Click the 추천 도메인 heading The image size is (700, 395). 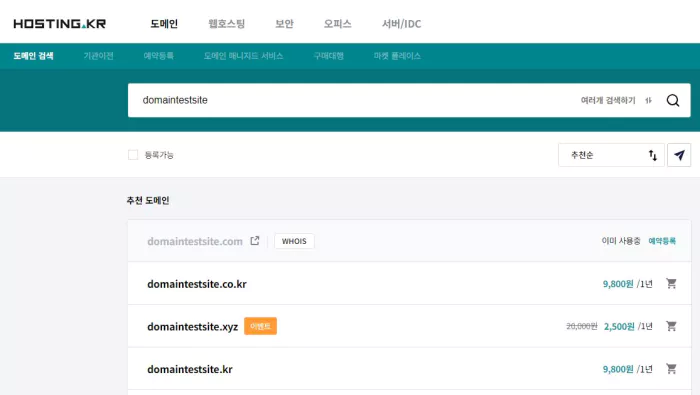[148, 200]
